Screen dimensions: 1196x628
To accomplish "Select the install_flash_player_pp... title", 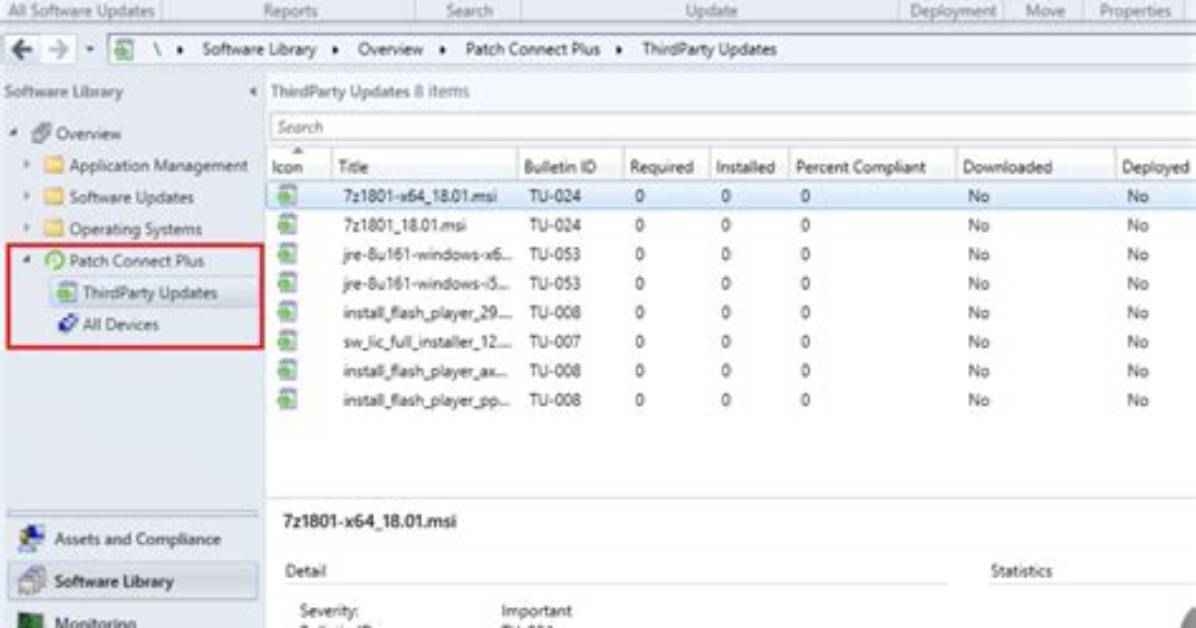I will 426,399.
